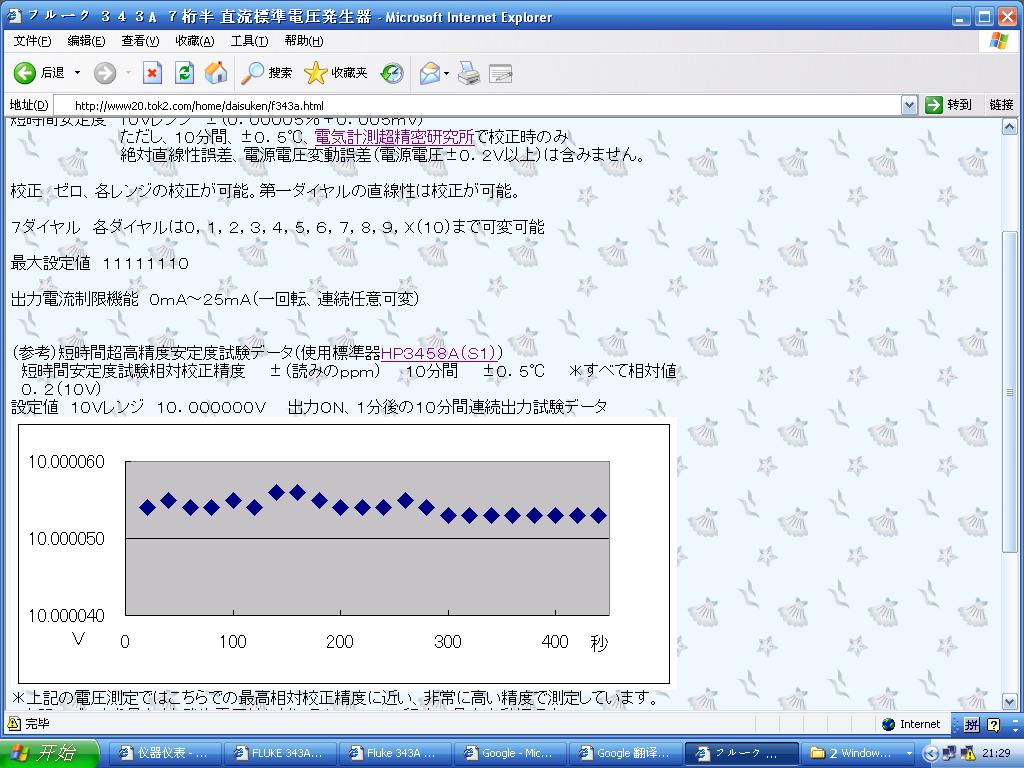Follow the 電気計測超精密研究所 link
The width and height of the screenshot is (1024, 768).
[x=394, y=136]
